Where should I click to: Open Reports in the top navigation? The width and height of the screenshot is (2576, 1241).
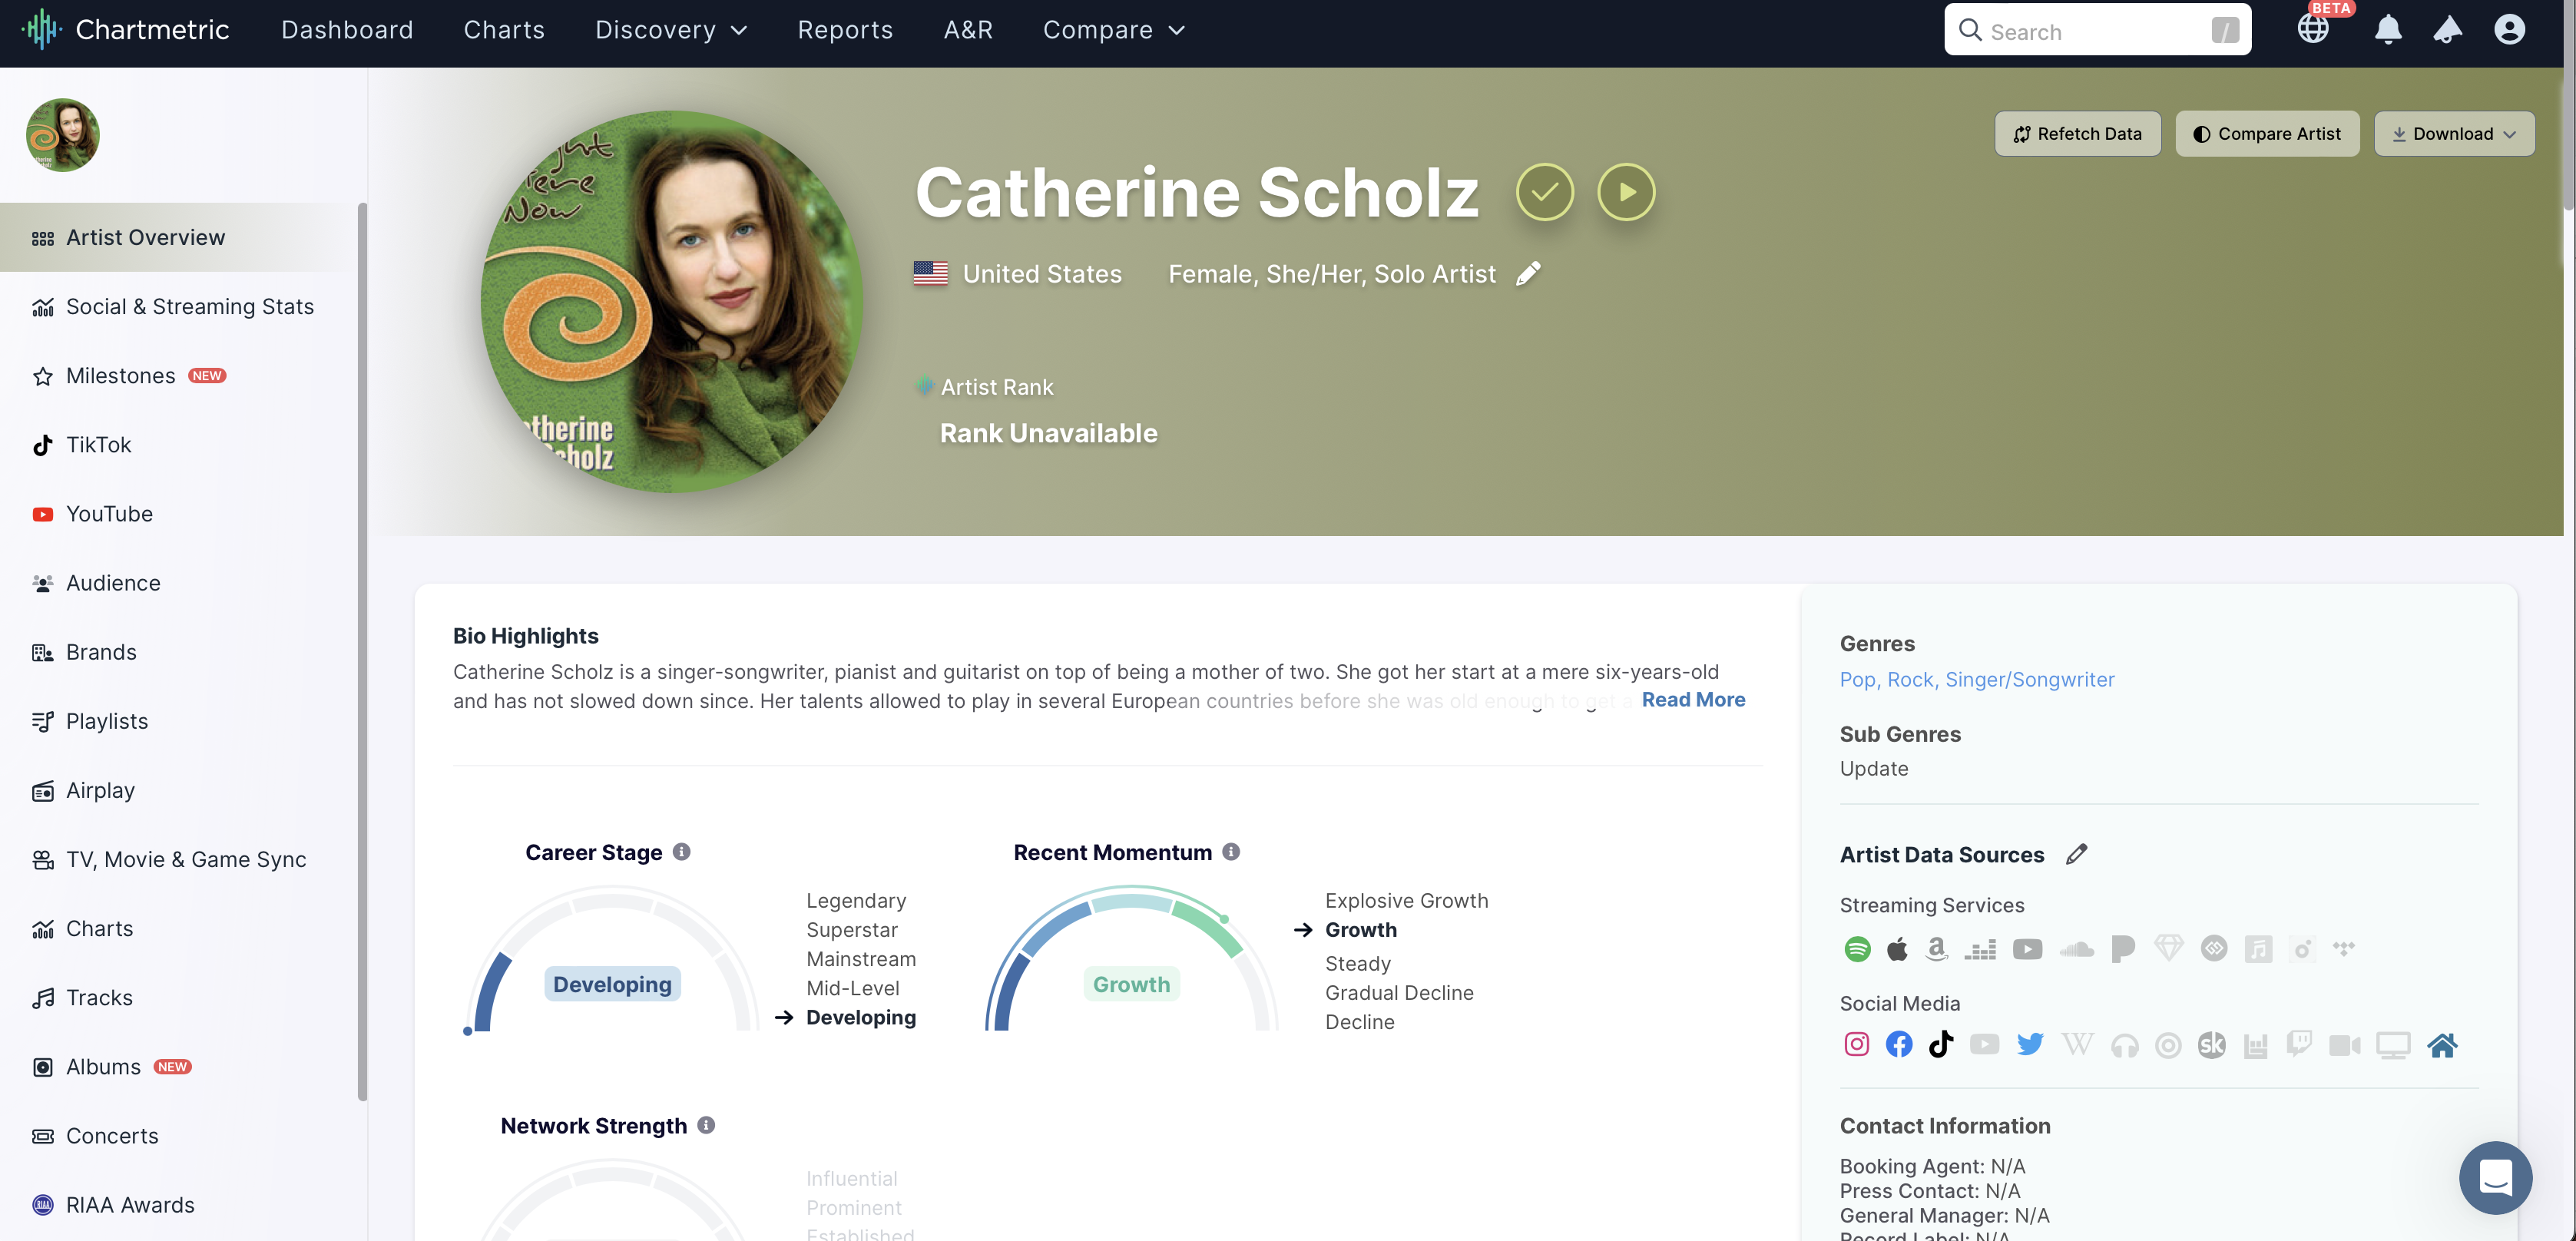(x=845, y=30)
